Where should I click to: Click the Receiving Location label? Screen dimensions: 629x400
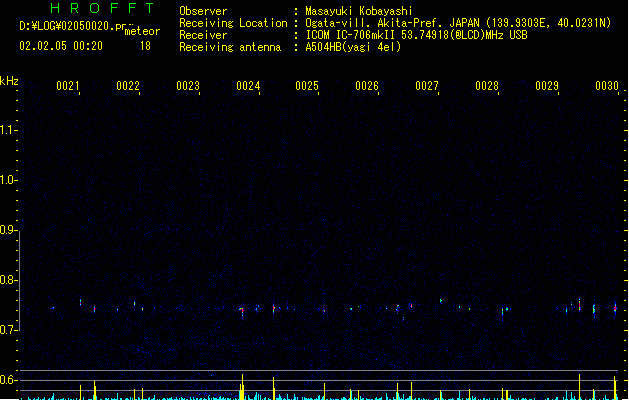pos(233,23)
